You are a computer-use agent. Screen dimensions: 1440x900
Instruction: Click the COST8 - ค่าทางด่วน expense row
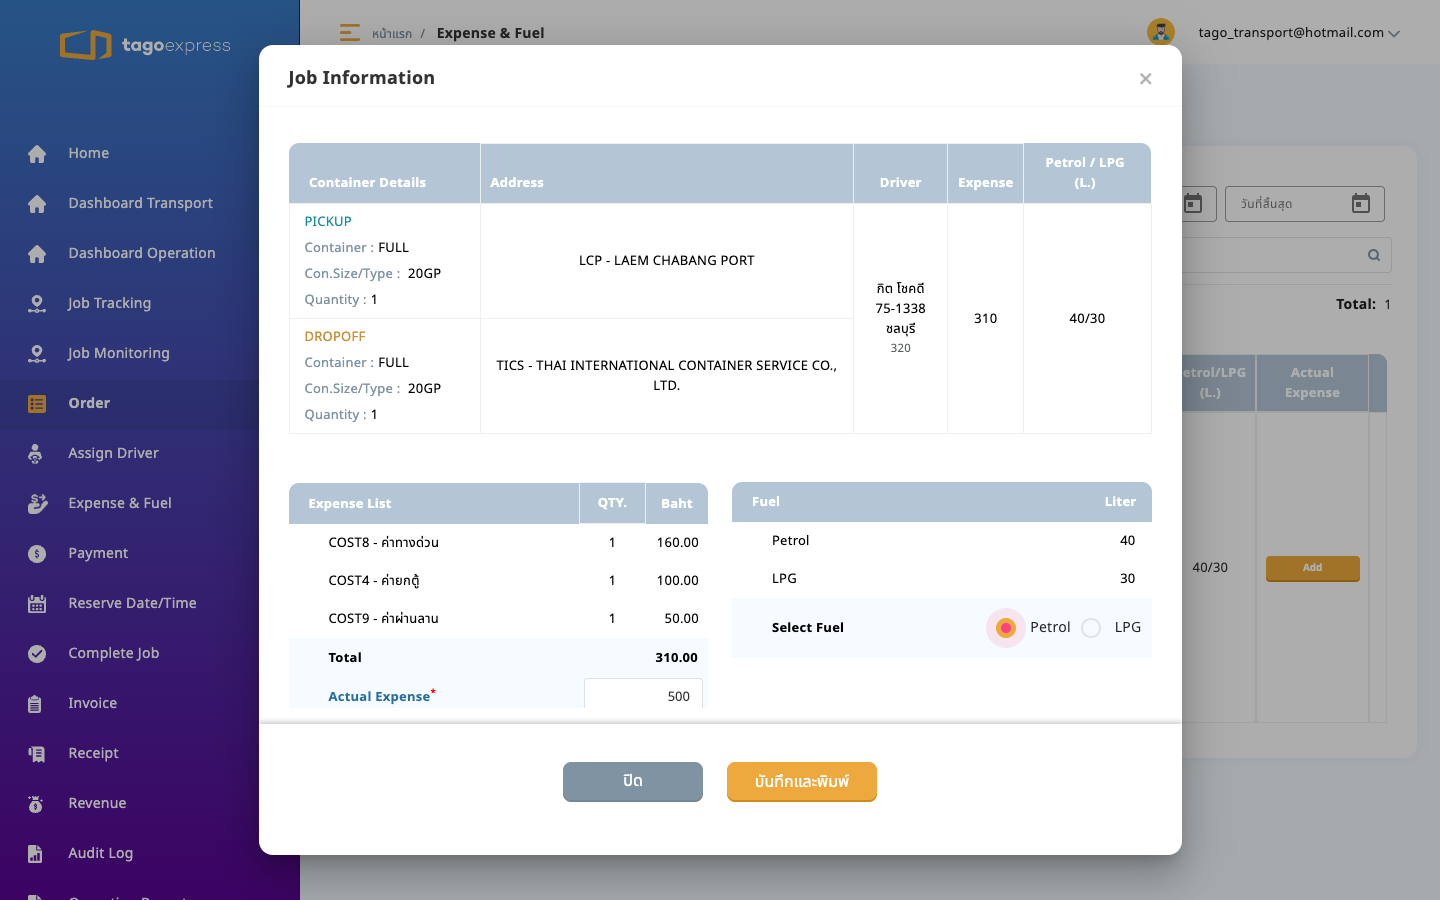click(498, 542)
